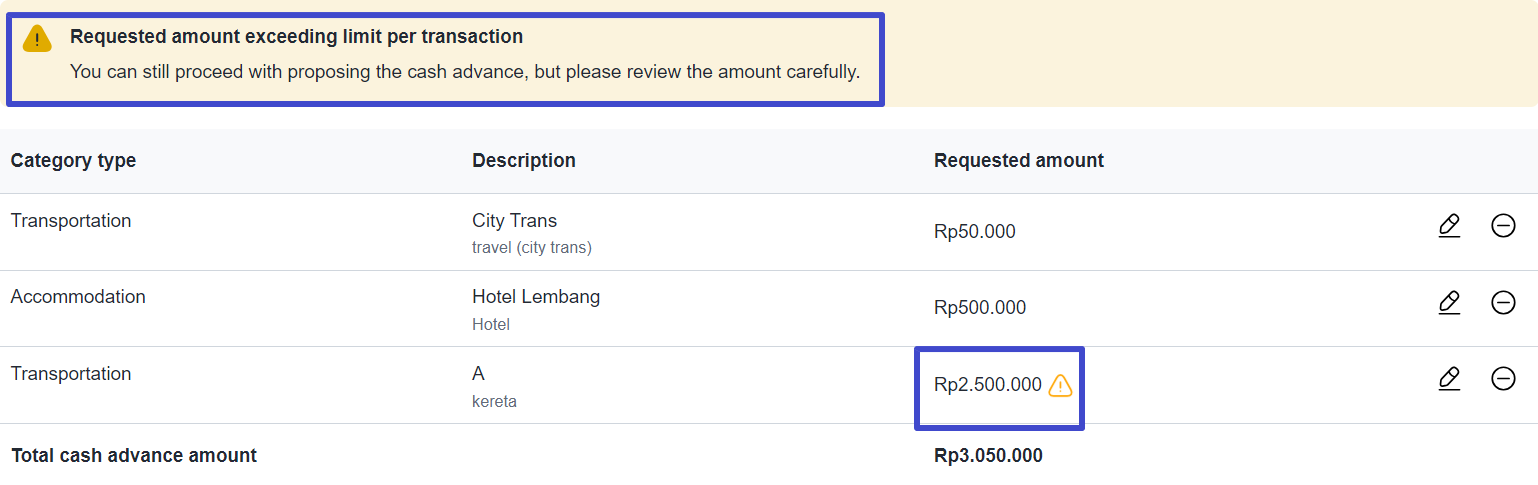Click the Rp3.050.000 total amount
Screen dimensions: 1538x485
[x=988, y=456]
